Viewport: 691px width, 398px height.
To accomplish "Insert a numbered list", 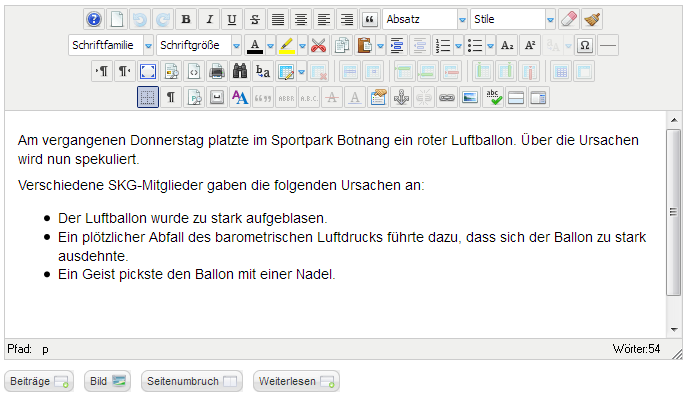I will click(442, 45).
